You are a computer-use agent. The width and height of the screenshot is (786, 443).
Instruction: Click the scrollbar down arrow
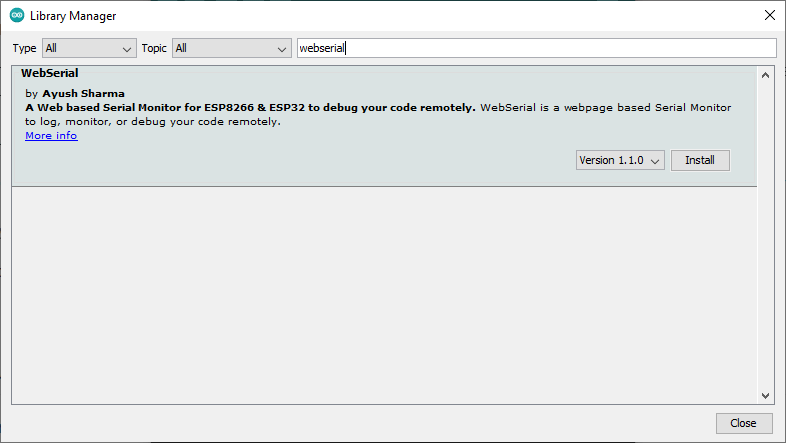pyautogui.click(x=766, y=396)
